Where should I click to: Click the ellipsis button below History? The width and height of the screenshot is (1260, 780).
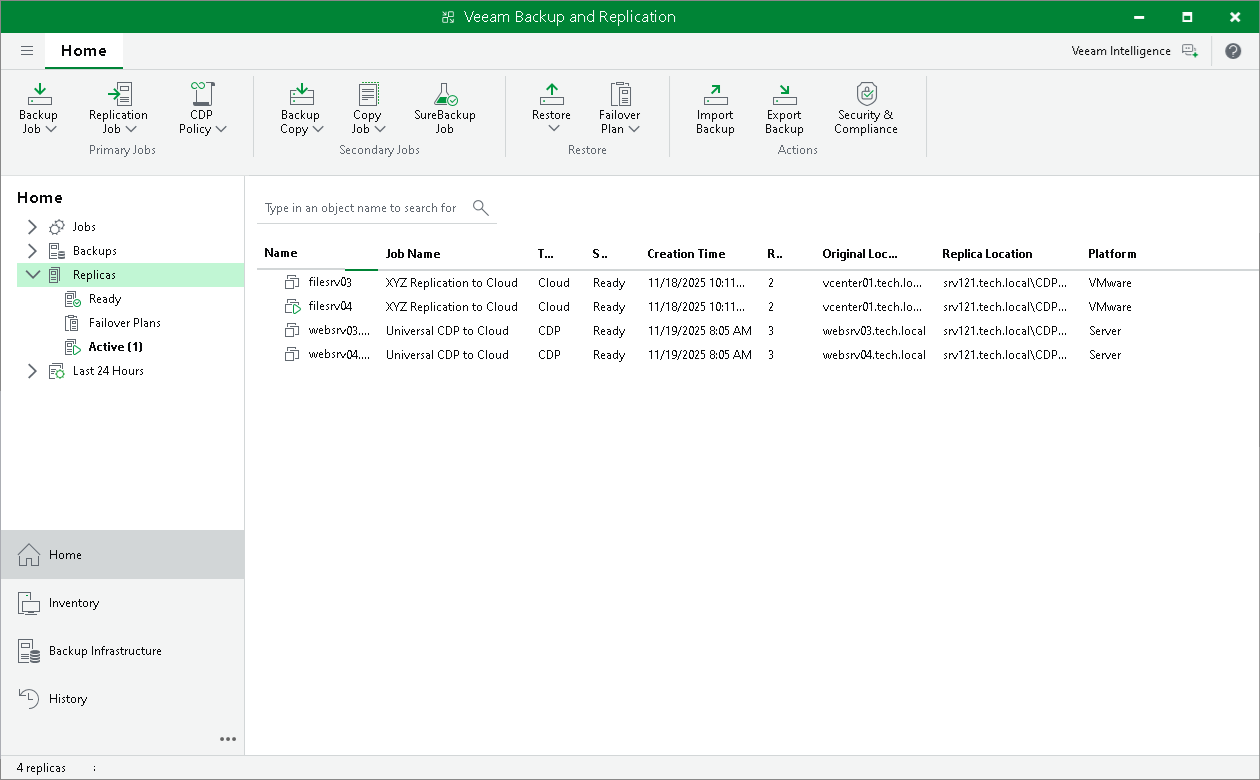228,739
